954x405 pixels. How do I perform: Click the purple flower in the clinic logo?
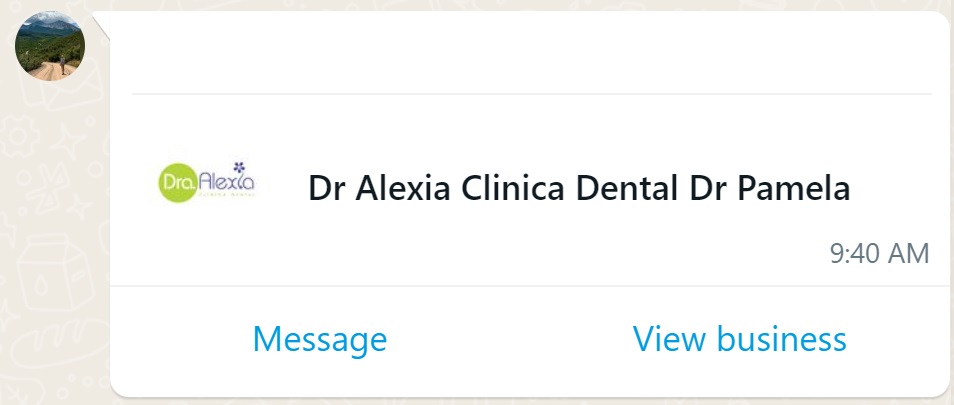tap(238, 167)
